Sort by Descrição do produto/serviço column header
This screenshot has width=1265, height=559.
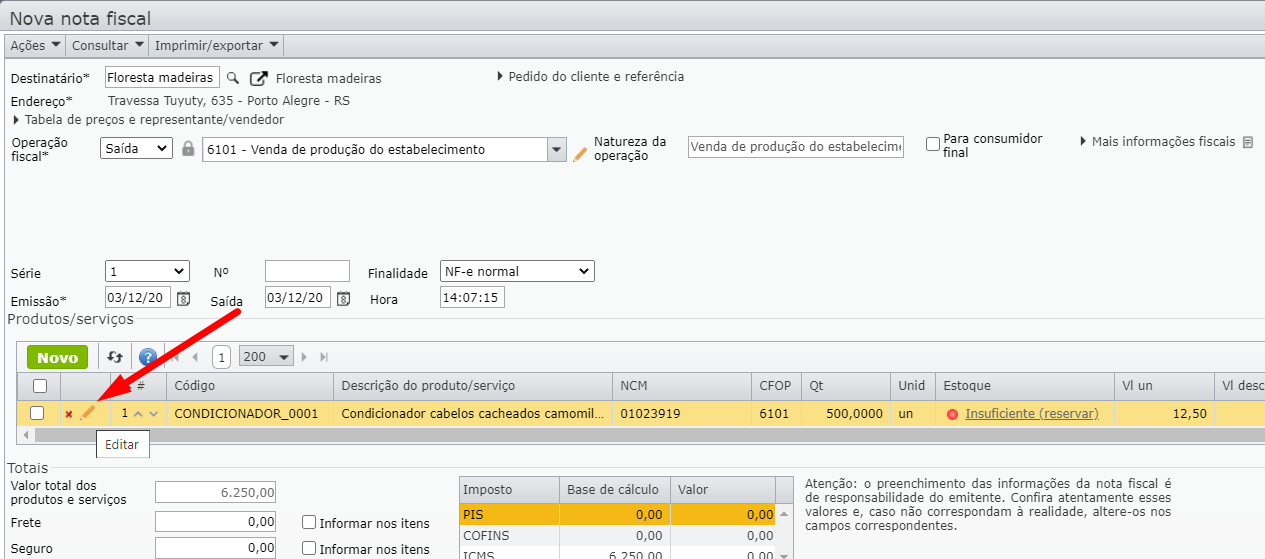(x=473, y=386)
